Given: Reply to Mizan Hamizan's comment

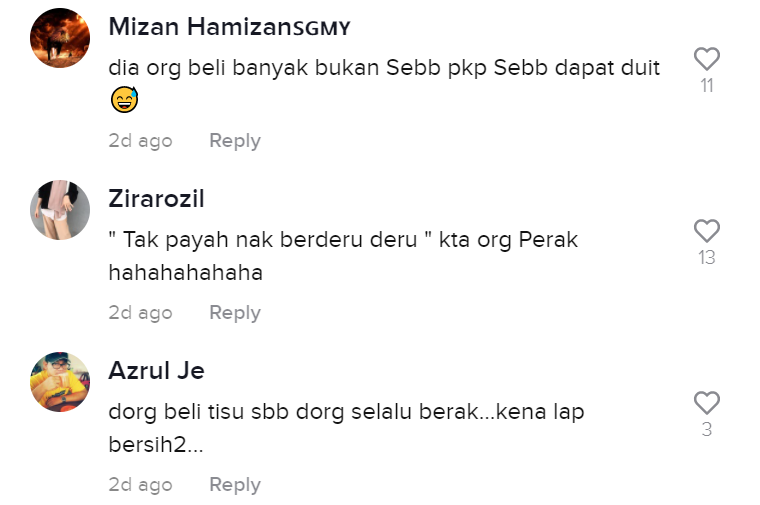Looking at the screenshot, I should (235, 141).
